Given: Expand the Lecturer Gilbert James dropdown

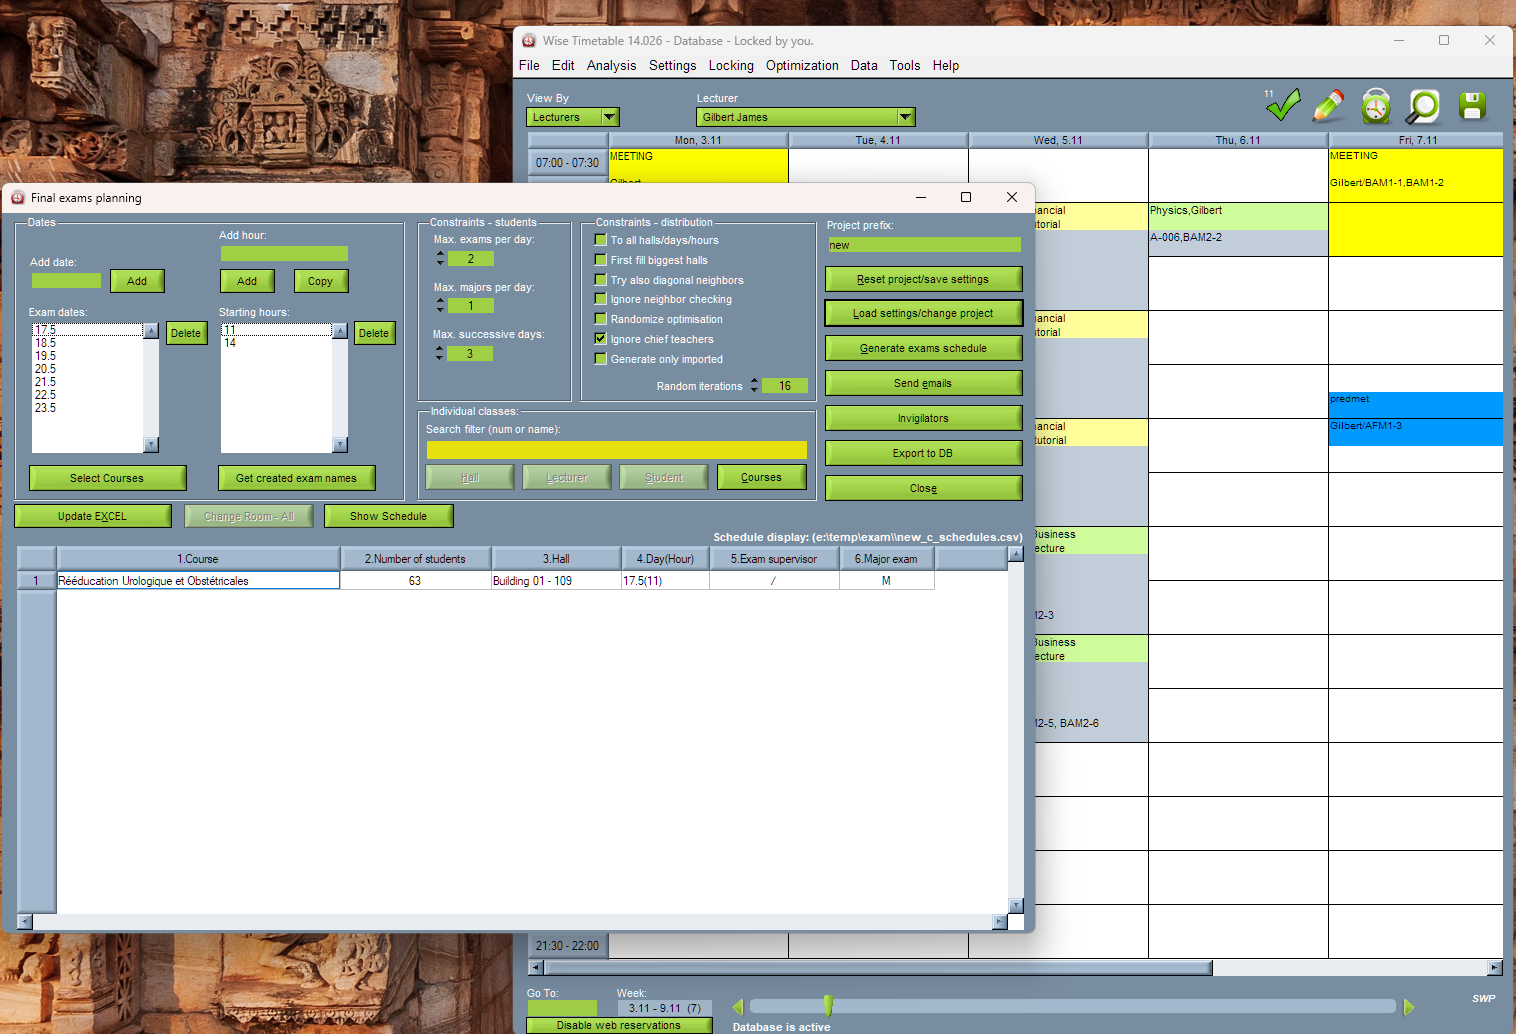Looking at the screenshot, I should [904, 117].
